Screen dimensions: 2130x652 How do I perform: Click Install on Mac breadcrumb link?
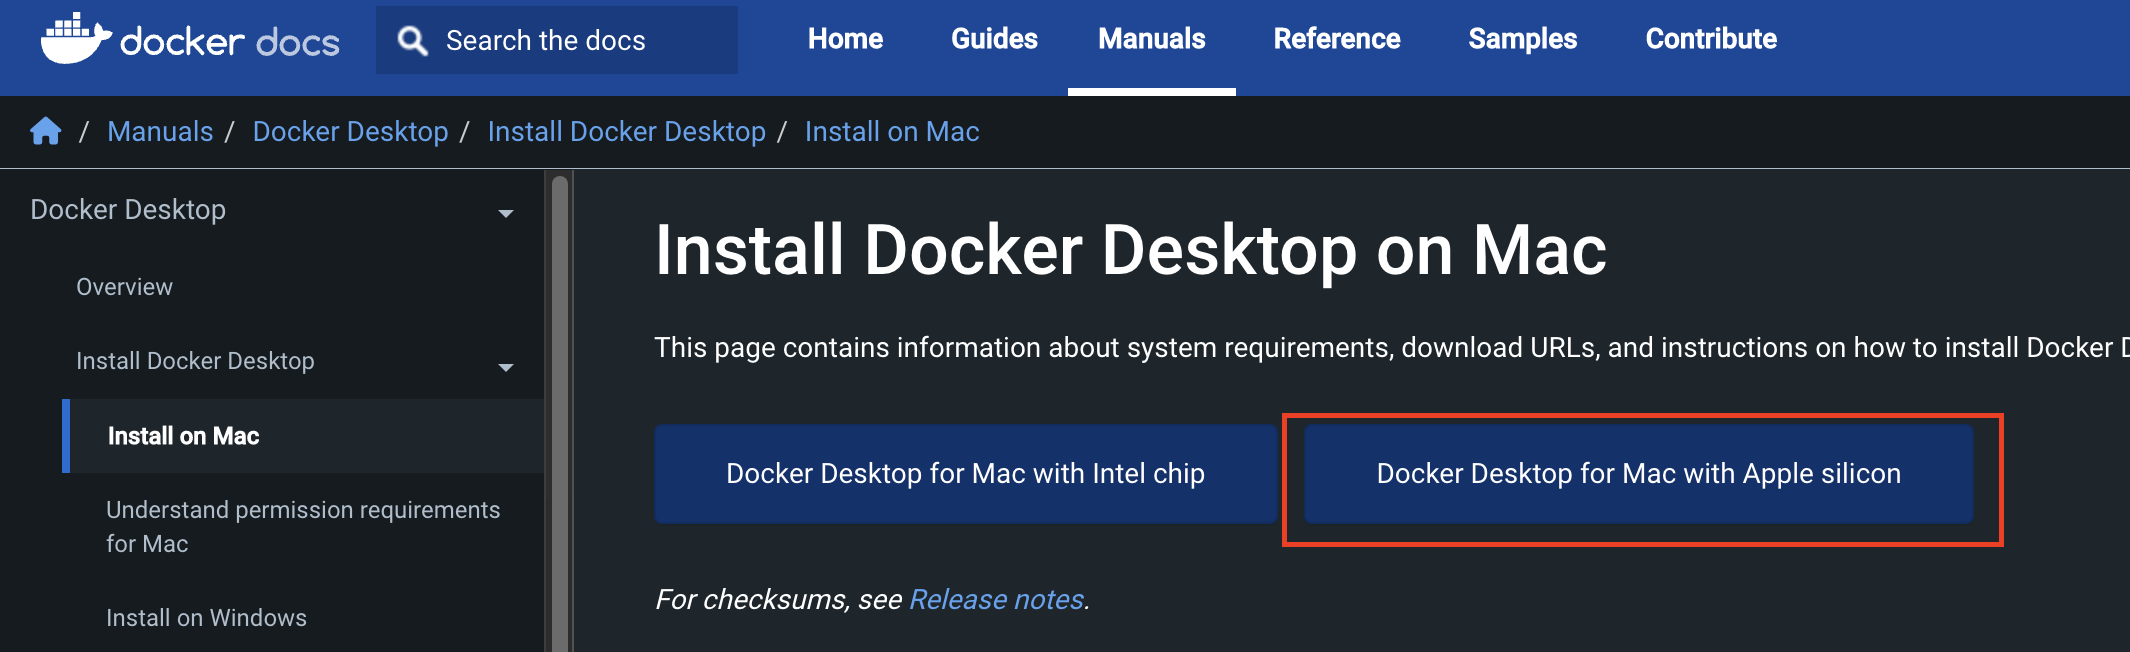[x=892, y=131]
